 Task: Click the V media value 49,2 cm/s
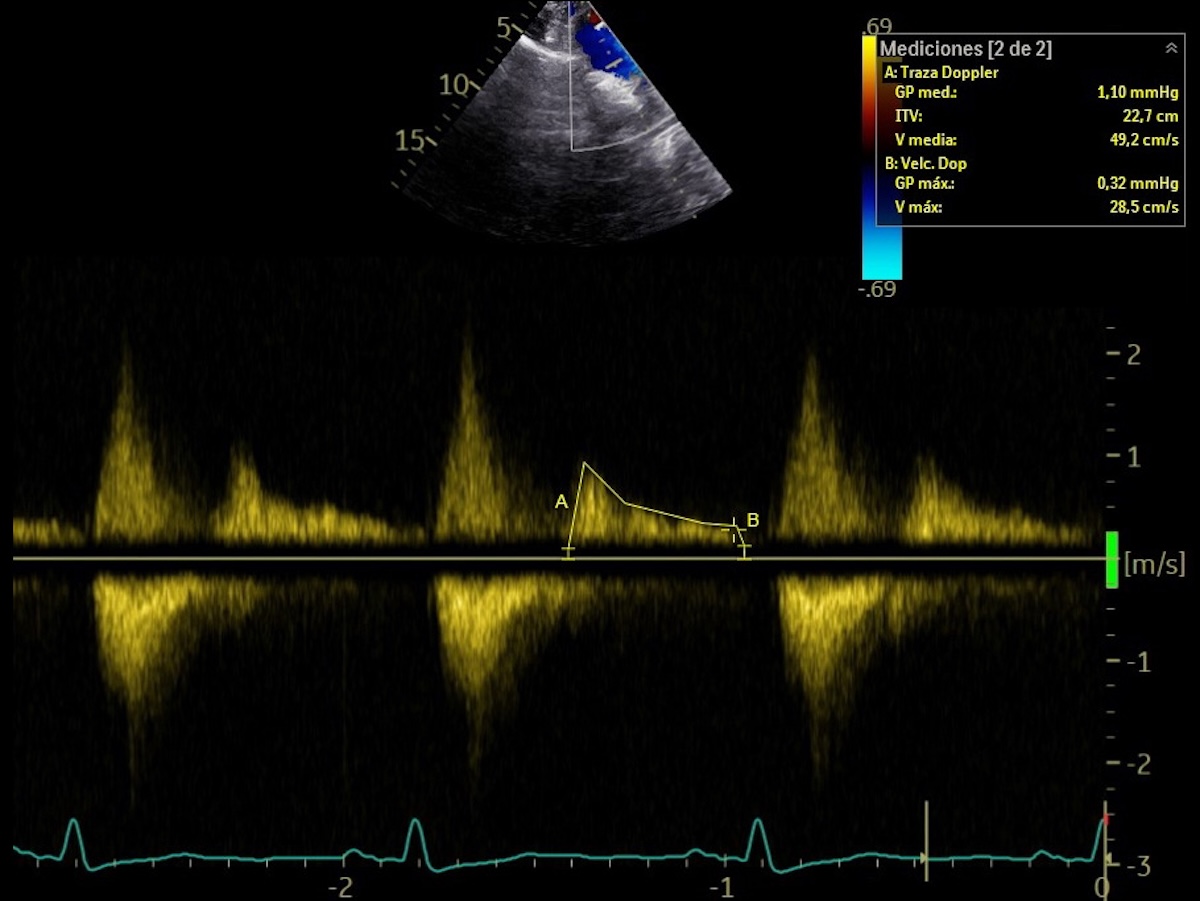click(x=1142, y=140)
